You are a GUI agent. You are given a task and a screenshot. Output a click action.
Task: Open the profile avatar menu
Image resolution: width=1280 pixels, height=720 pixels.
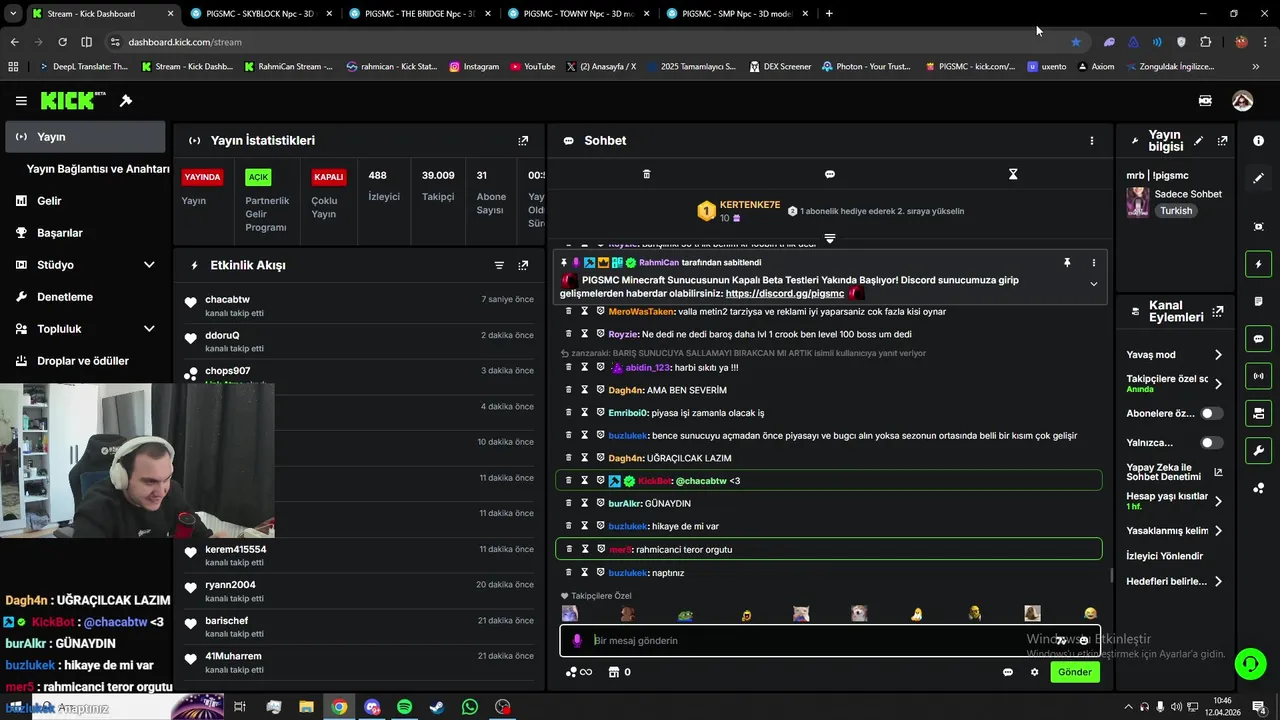click(1243, 101)
